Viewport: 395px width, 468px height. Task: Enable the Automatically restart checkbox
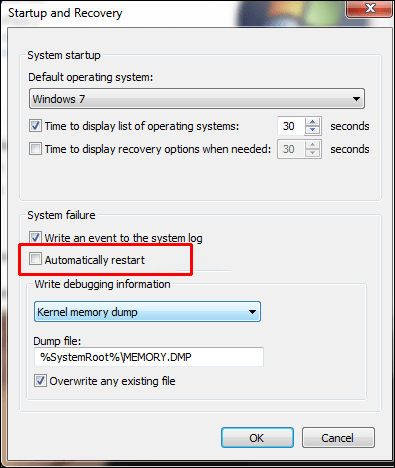pyautogui.click(x=35, y=259)
